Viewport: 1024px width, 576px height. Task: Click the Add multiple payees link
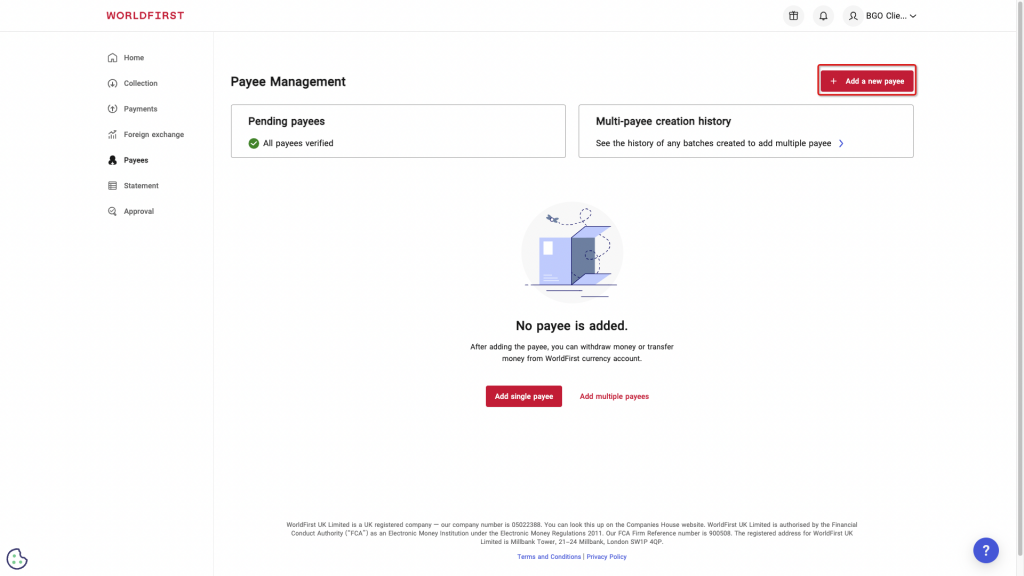pos(614,397)
